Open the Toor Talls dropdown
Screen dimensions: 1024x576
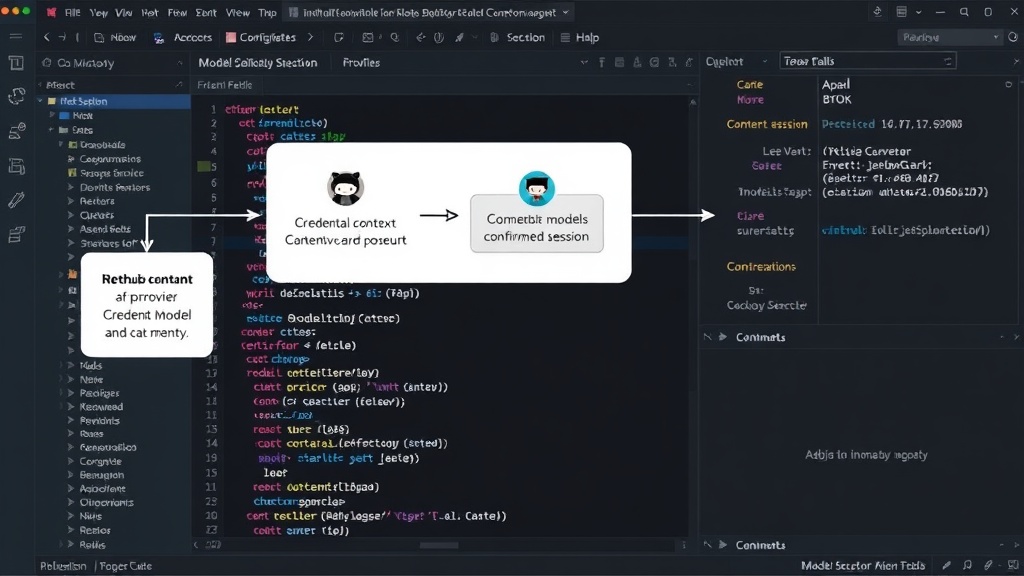[868, 61]
